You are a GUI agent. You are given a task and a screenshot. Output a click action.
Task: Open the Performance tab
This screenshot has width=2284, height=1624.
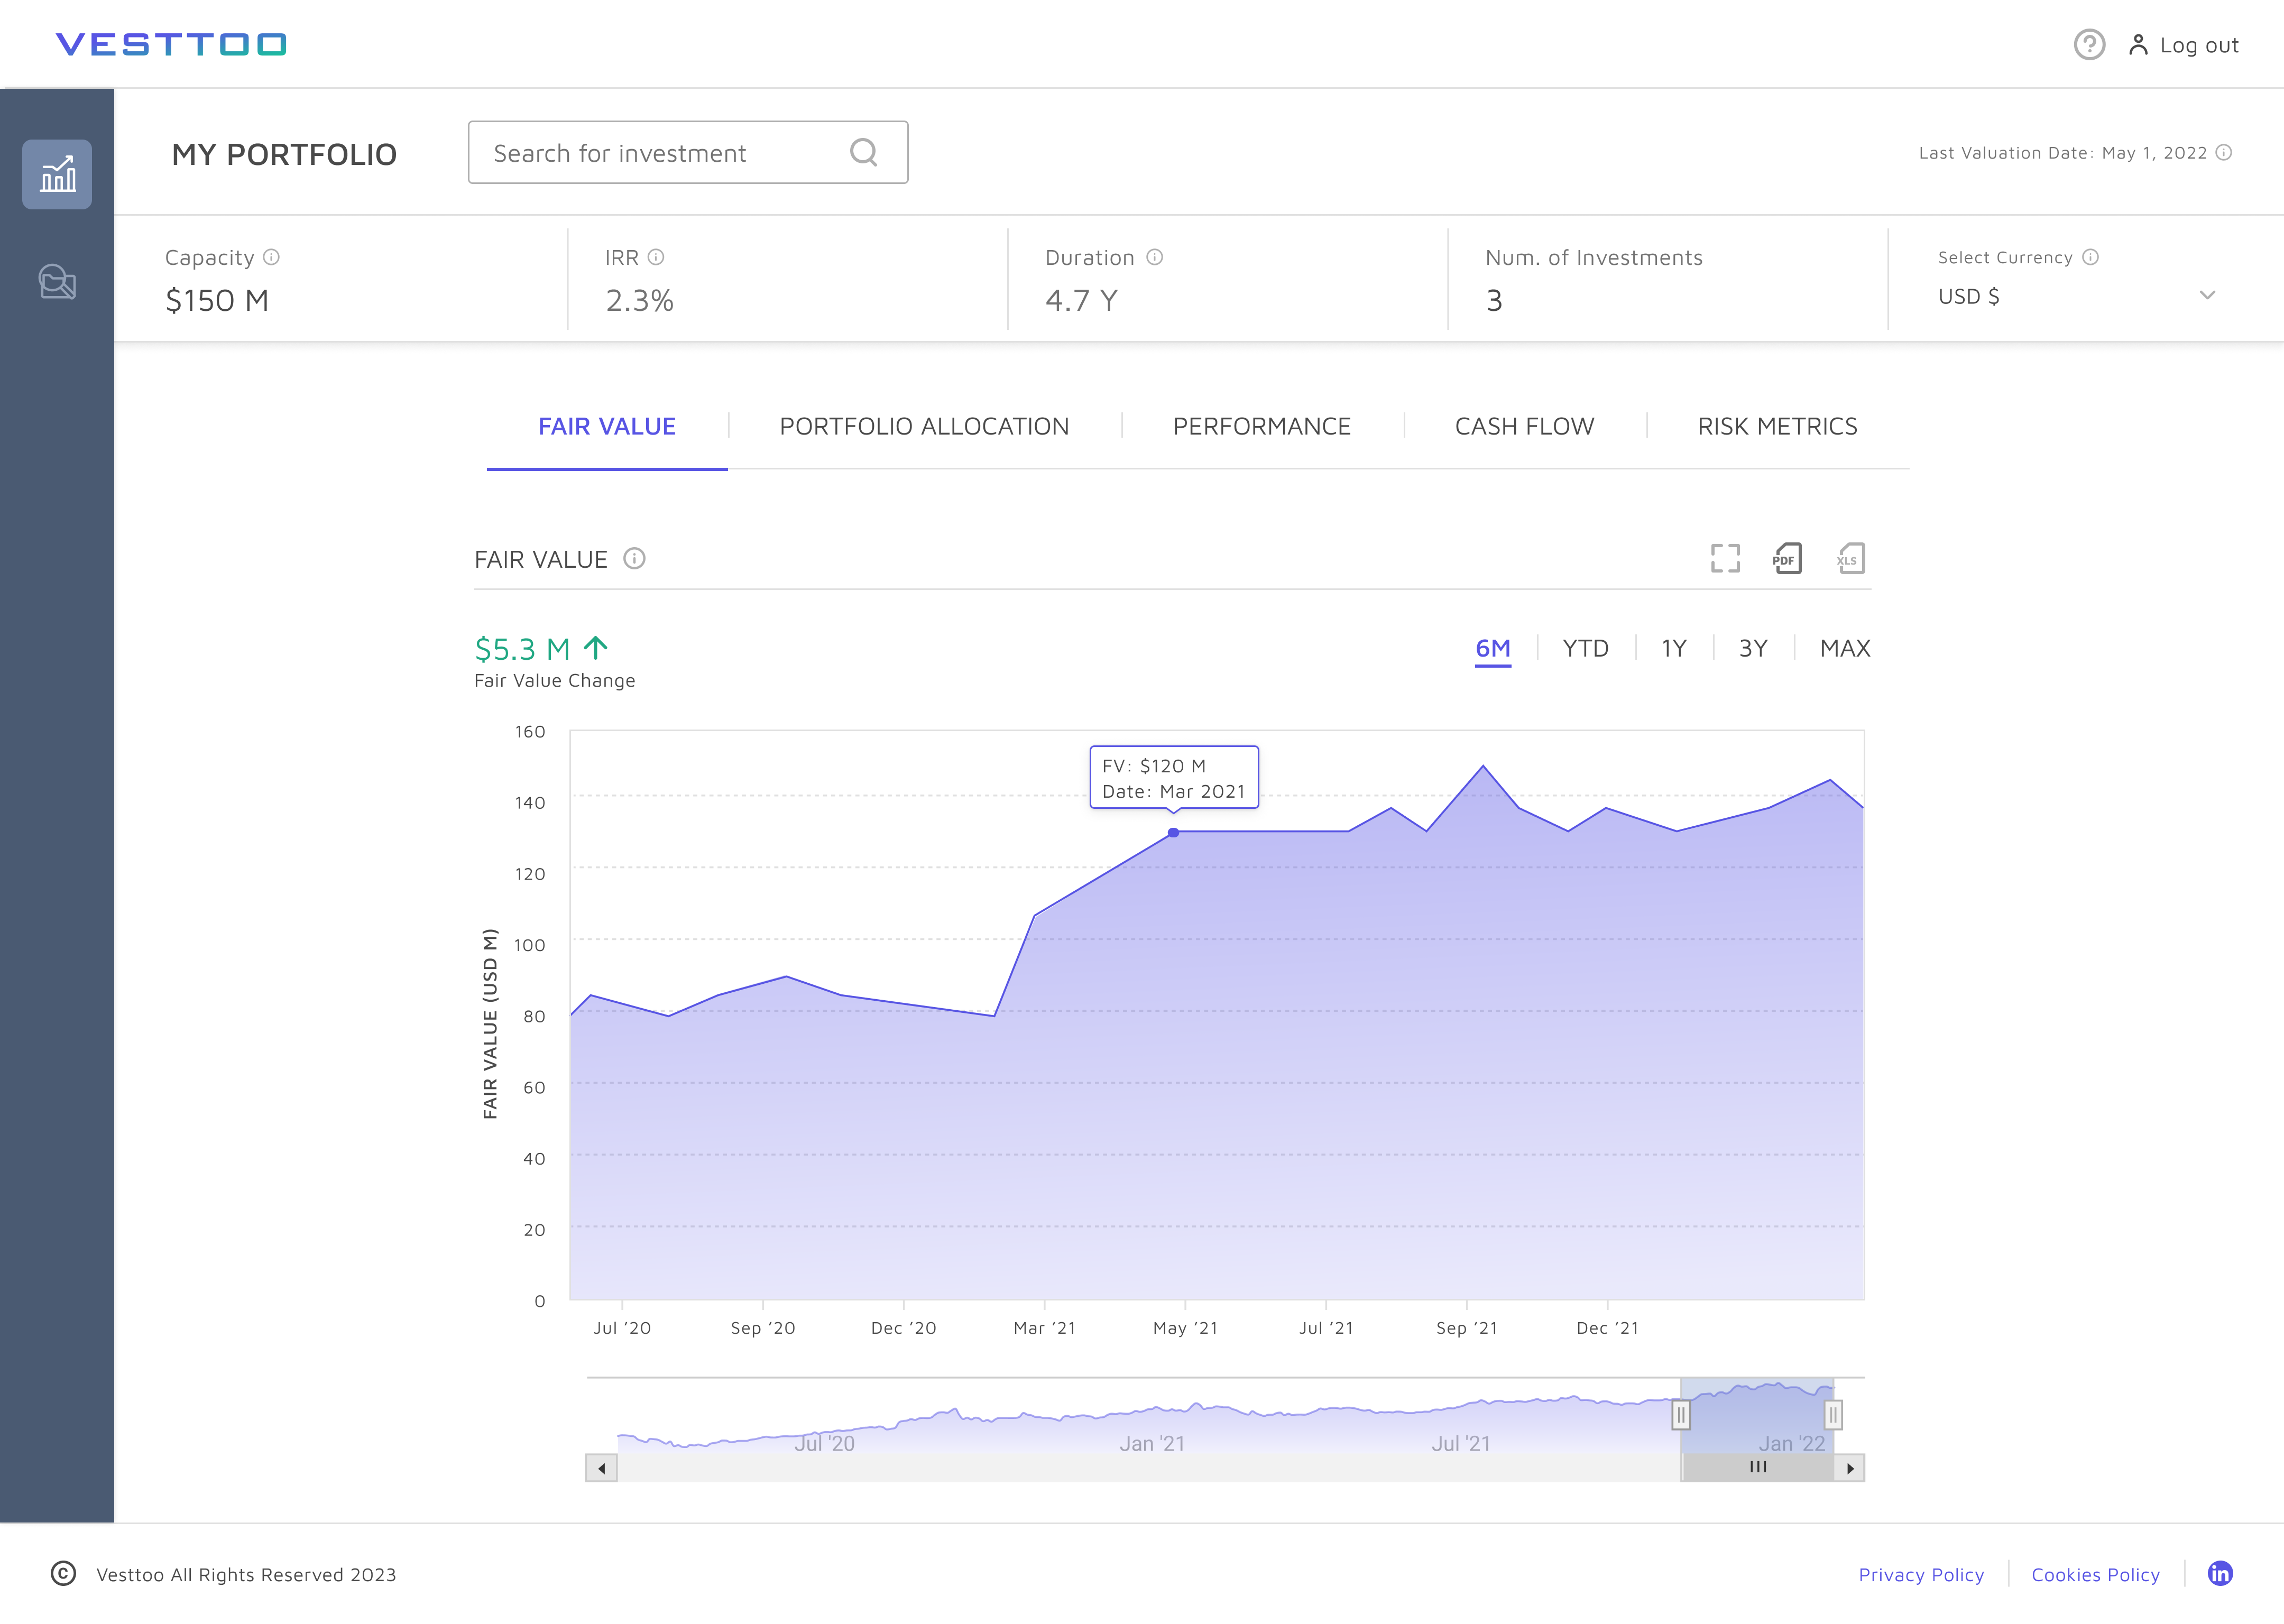click(x=1261, y=426)
